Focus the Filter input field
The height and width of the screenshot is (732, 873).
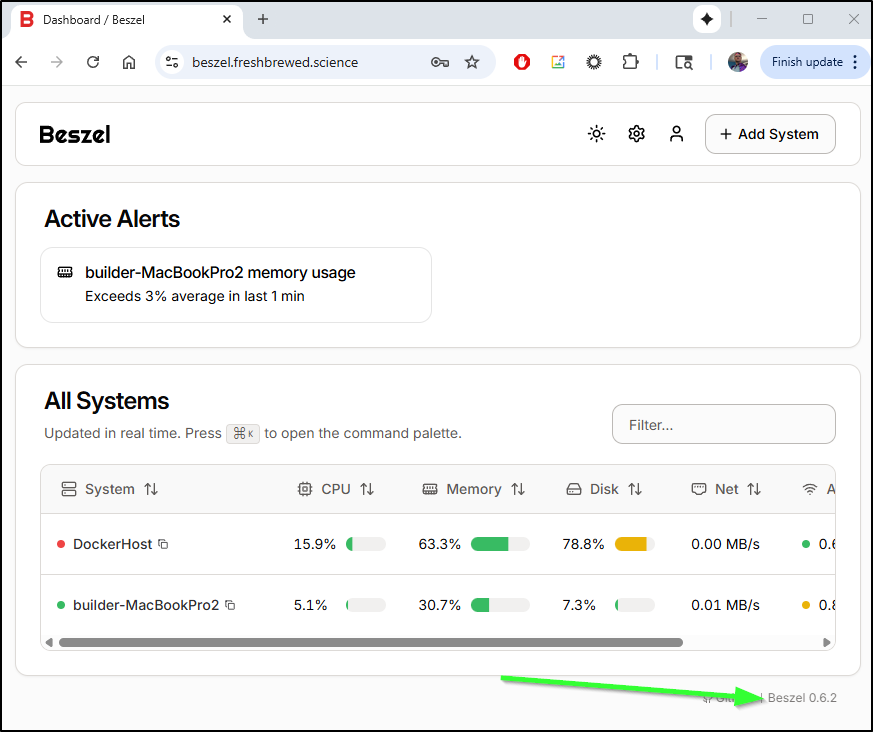point(723,425)
